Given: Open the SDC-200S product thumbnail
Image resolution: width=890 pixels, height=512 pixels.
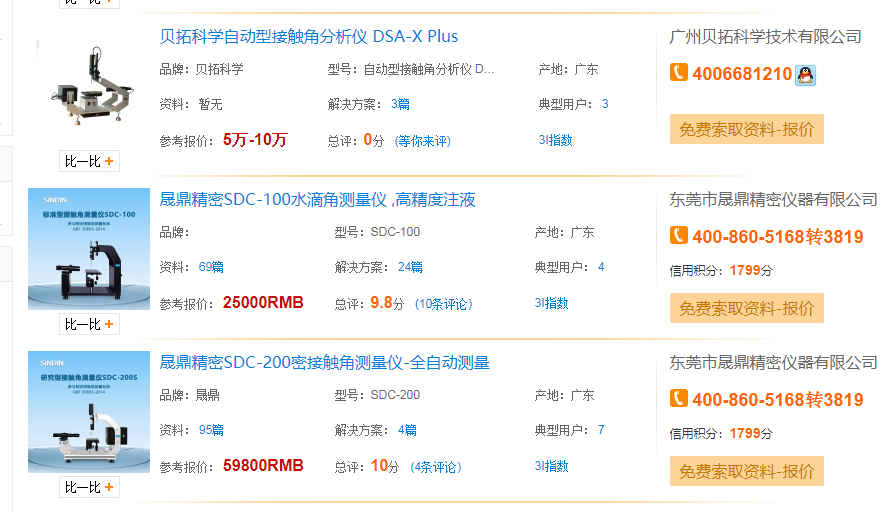Looking at the screenshot, I should [x=89, y=412].
